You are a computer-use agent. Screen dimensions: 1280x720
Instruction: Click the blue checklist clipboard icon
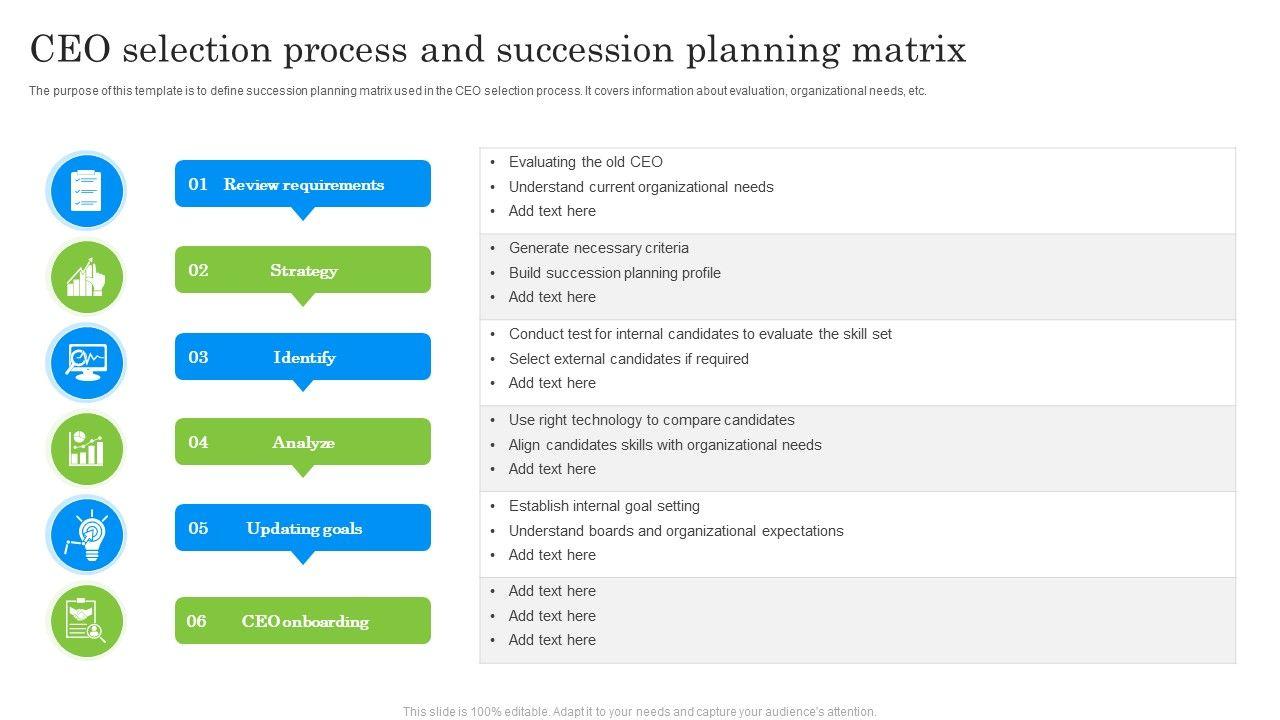click(x=86, y=190)
